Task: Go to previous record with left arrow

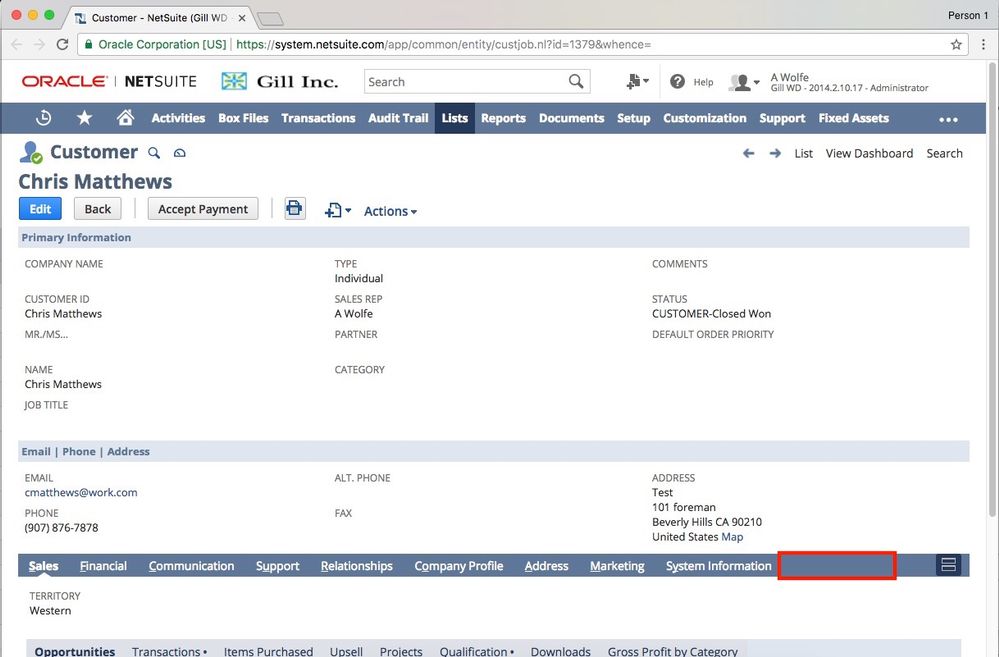Action: click(748, 153)
